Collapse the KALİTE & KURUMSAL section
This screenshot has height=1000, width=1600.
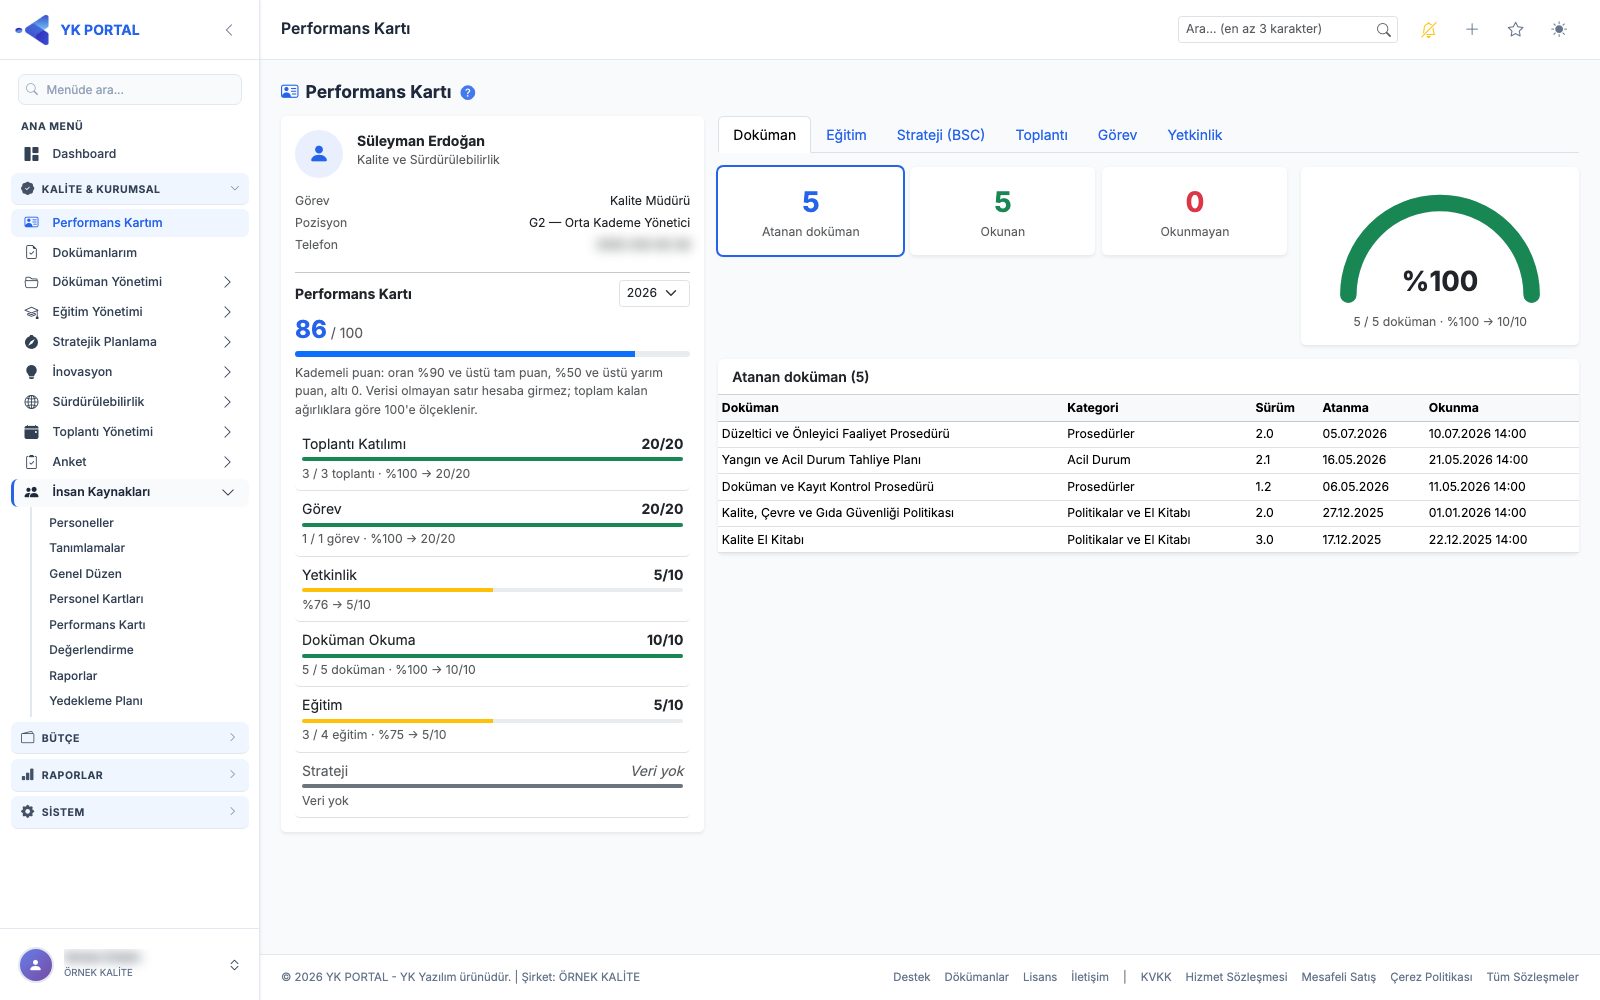click(130, 189)
